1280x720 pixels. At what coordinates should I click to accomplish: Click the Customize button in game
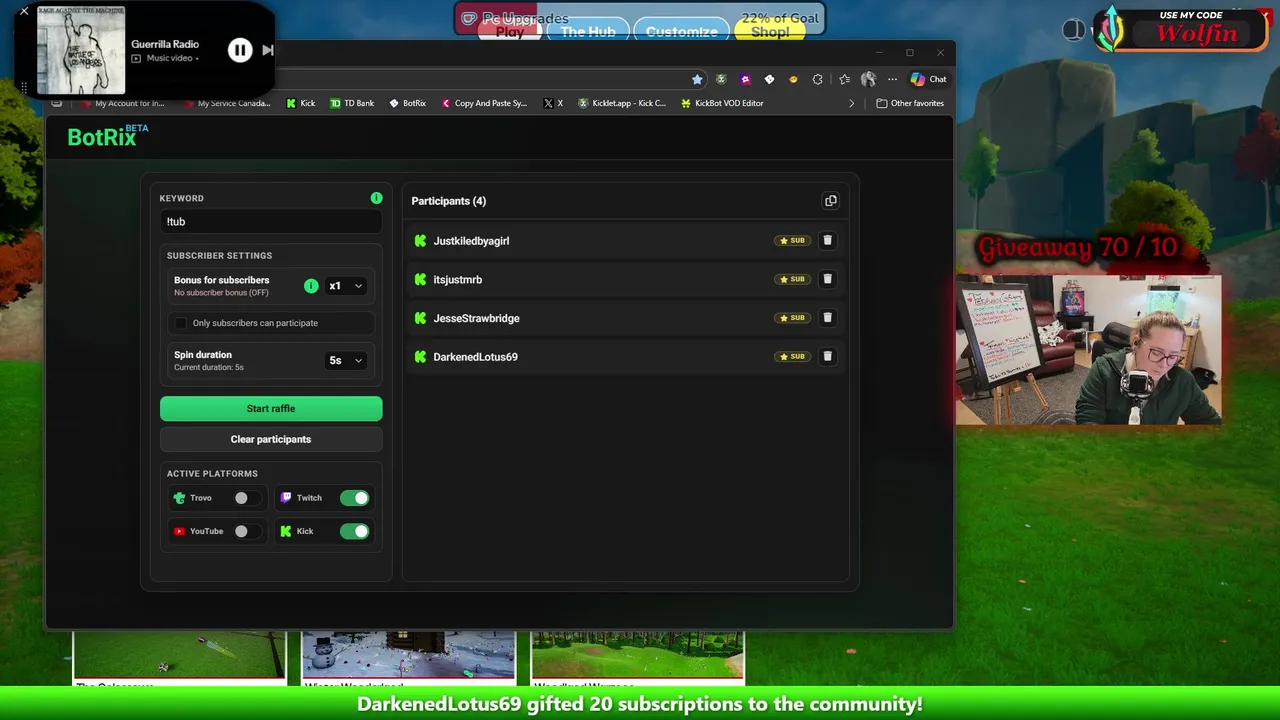pyautogui.click(x=681, y=31)
